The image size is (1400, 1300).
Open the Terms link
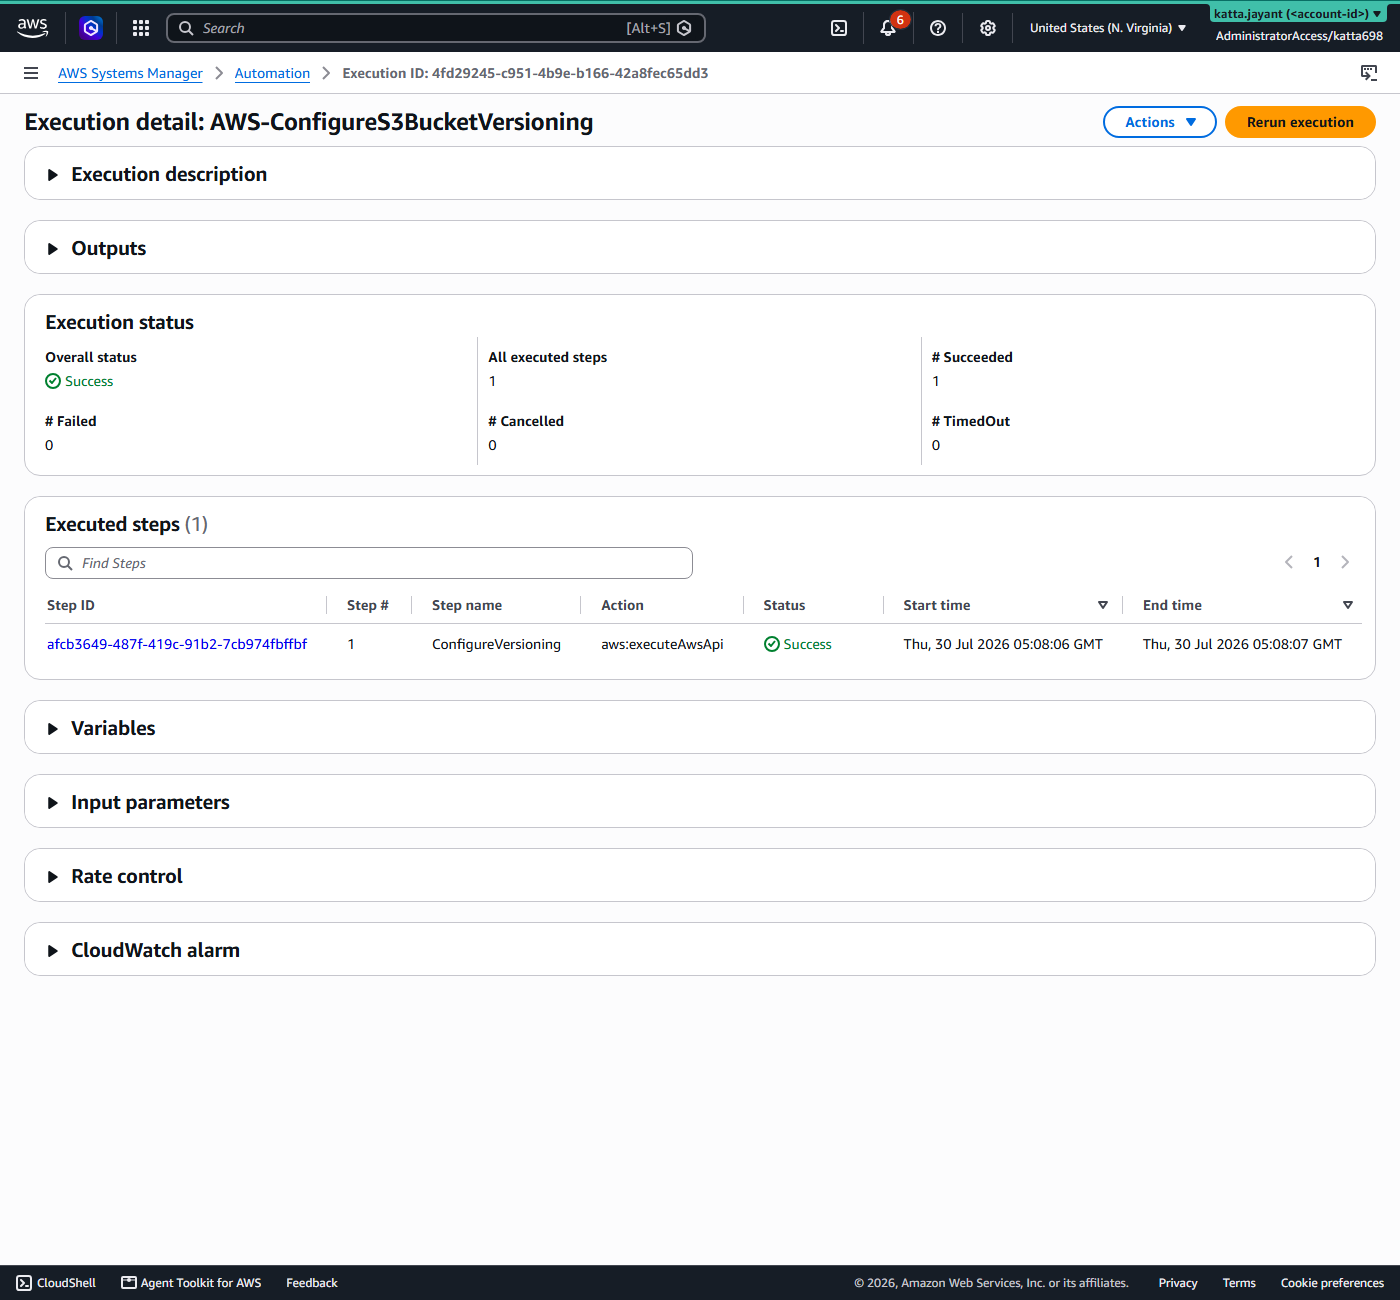click(1239, 1283)
